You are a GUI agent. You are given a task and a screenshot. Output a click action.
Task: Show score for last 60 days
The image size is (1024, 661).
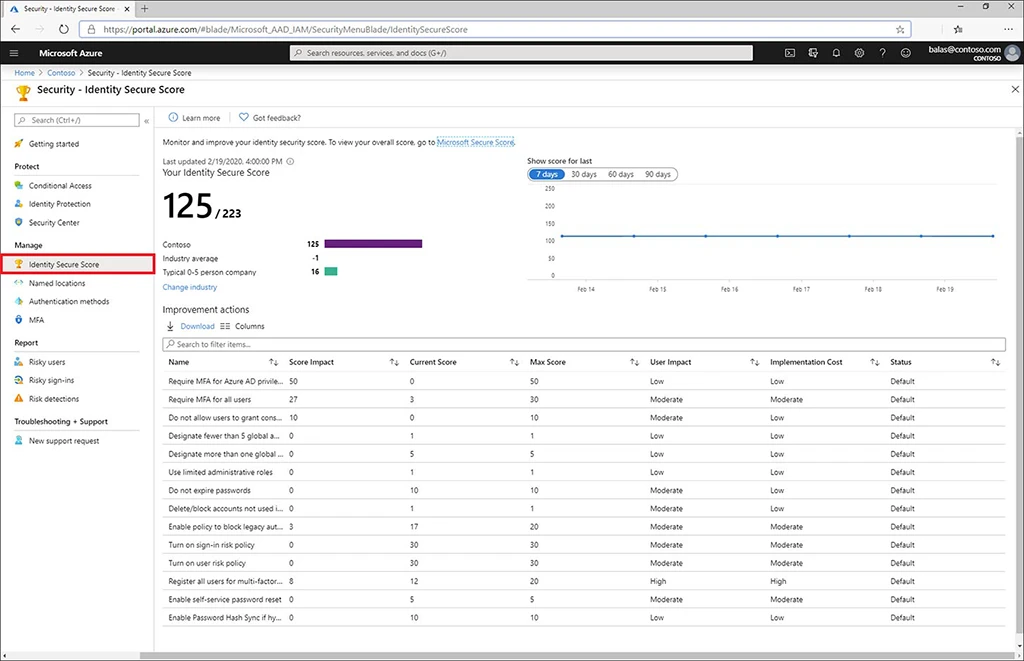(621, 174)
